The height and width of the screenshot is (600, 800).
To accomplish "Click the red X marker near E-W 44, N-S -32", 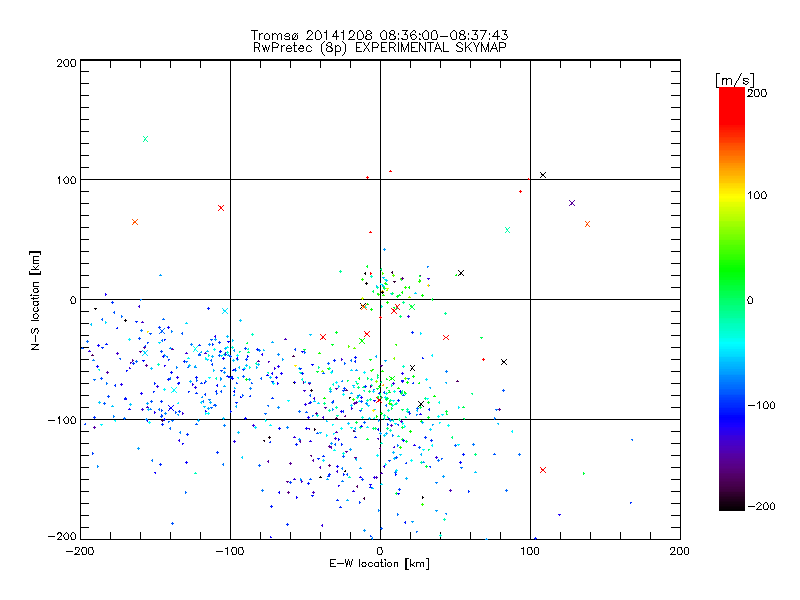I will (x=446, y=337).
